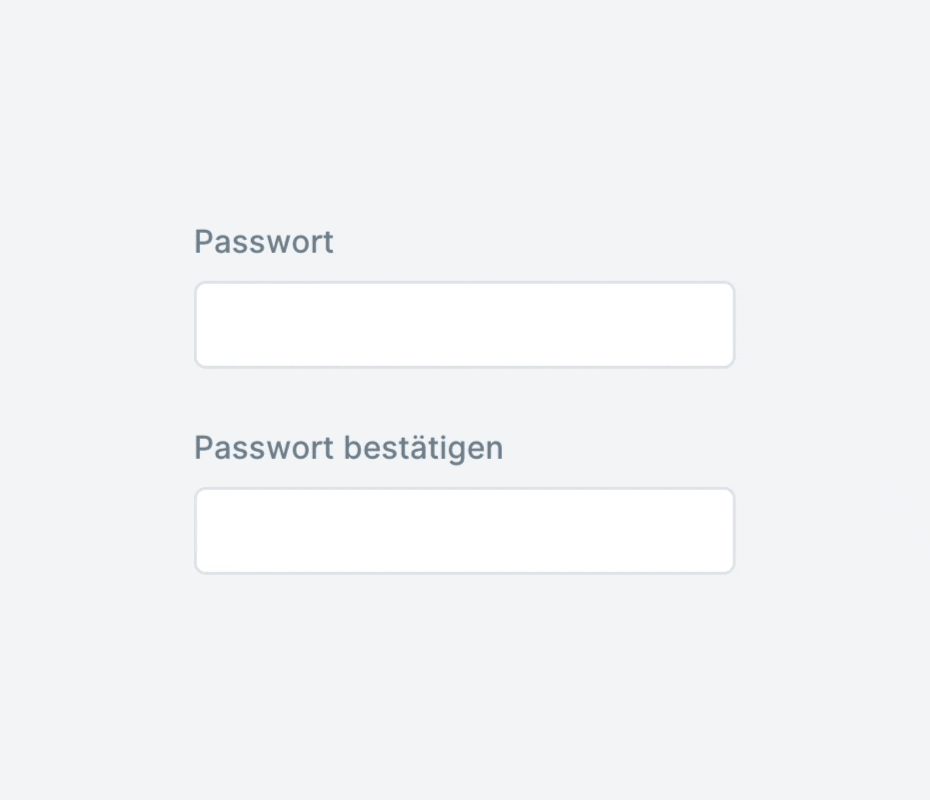The height and width of the screenshot is (800, 930).
Task: Click inside the bottom rounded input box
Action: click(x=464, y=530)
